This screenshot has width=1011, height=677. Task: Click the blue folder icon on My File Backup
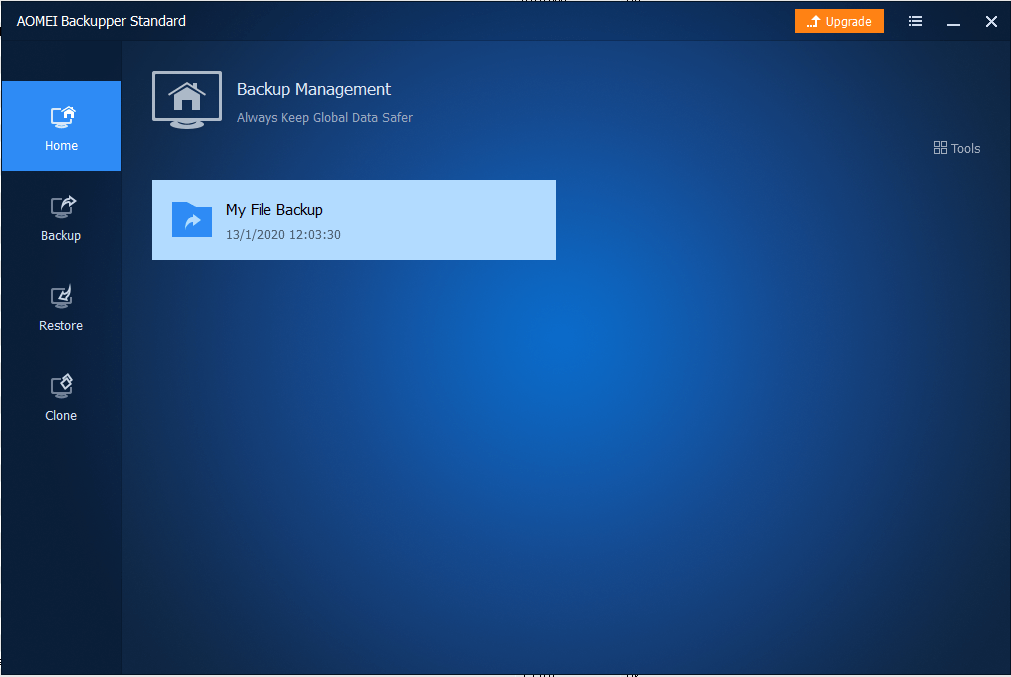(x=191, y=220)
